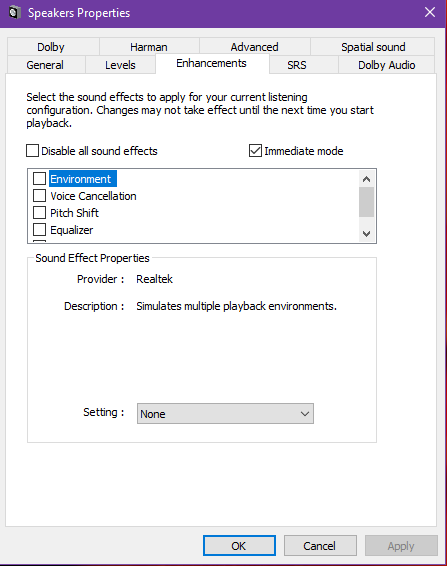Check the Equalizer checkbox
The width and height of the screenshot is (447, 566).
click(x=39, y=230)
